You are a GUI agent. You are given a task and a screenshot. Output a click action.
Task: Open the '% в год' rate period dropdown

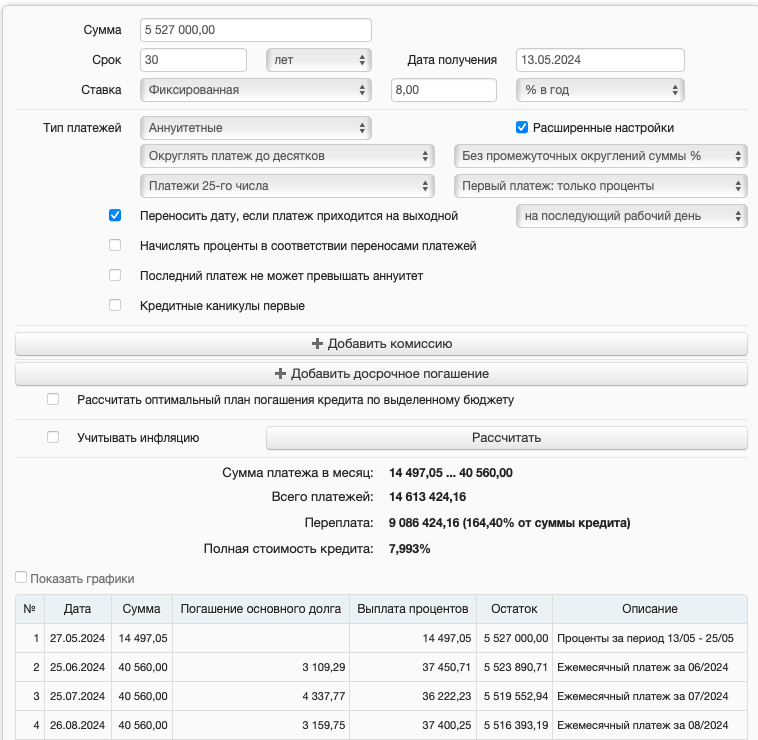600,90
